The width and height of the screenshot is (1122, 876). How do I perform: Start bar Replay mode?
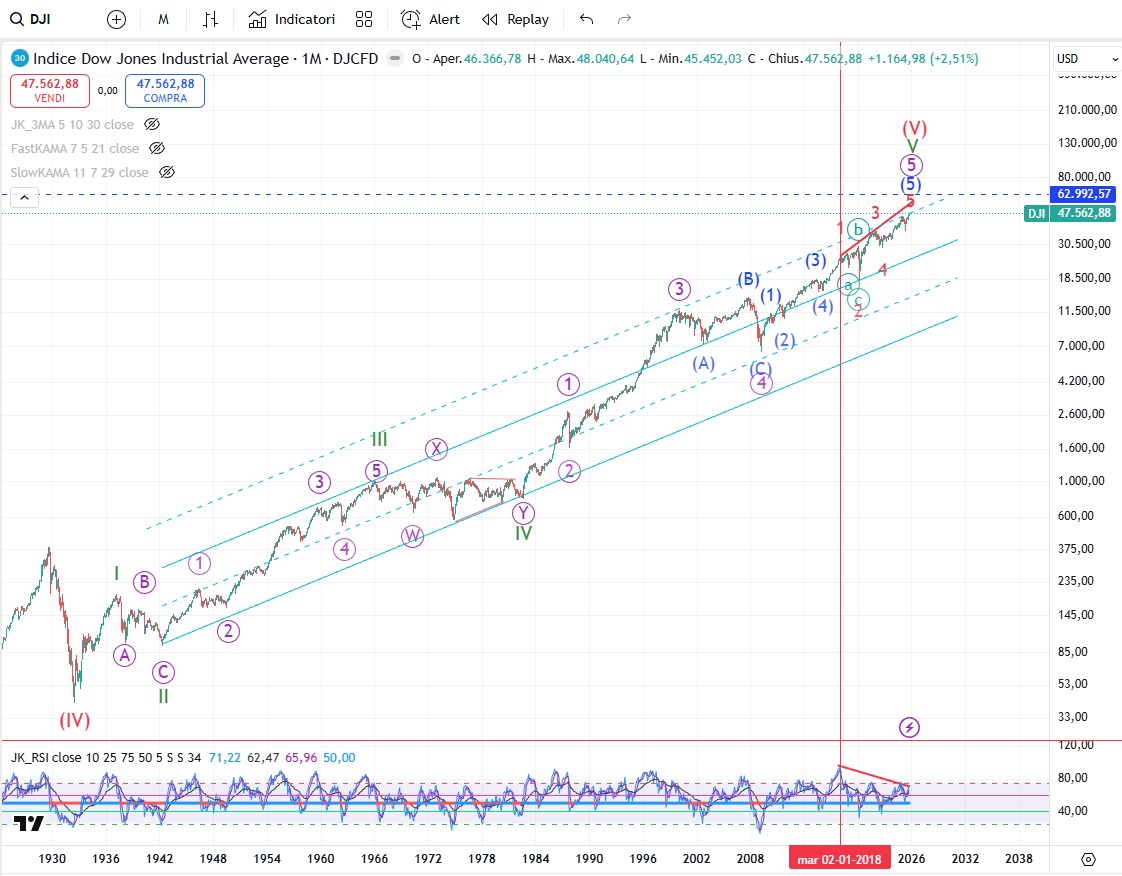(515, 19)
